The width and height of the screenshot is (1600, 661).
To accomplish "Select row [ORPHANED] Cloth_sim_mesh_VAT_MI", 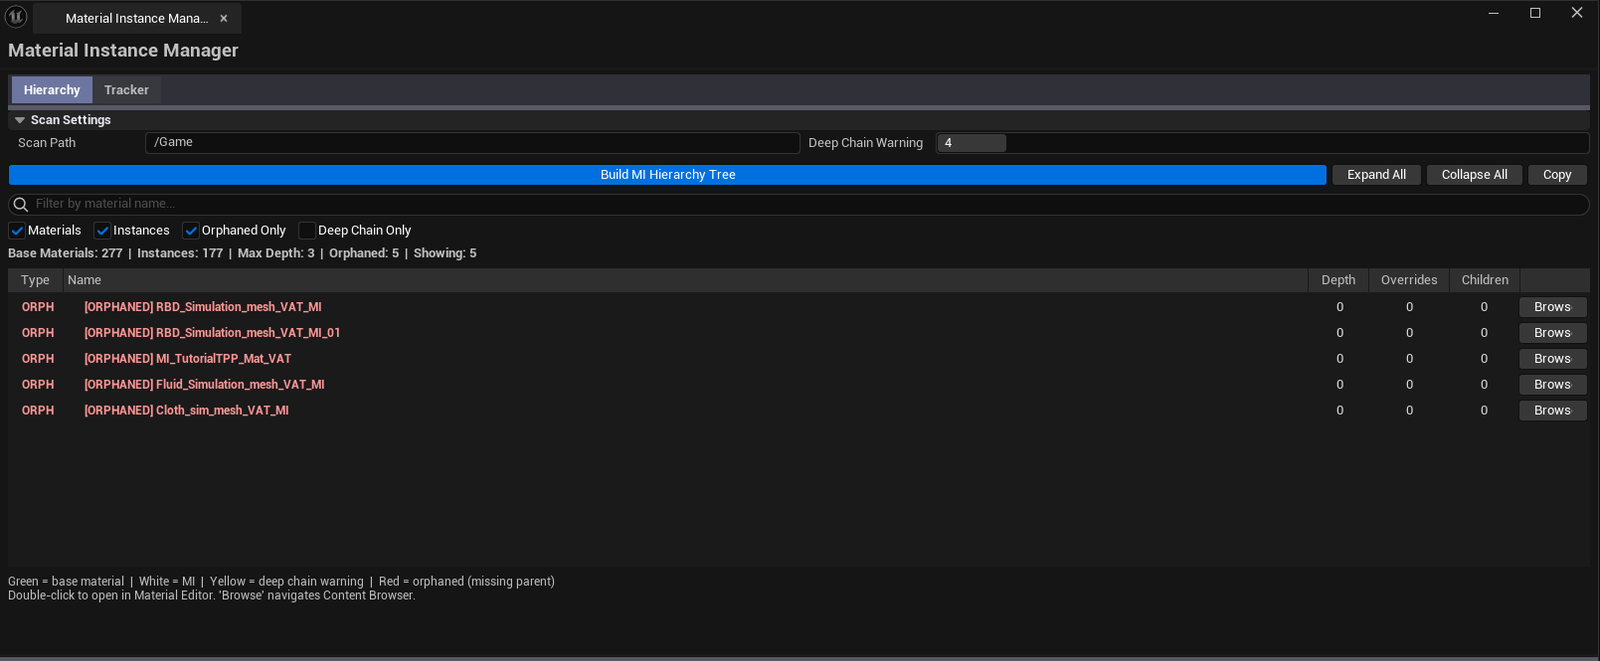I will 798,411.
